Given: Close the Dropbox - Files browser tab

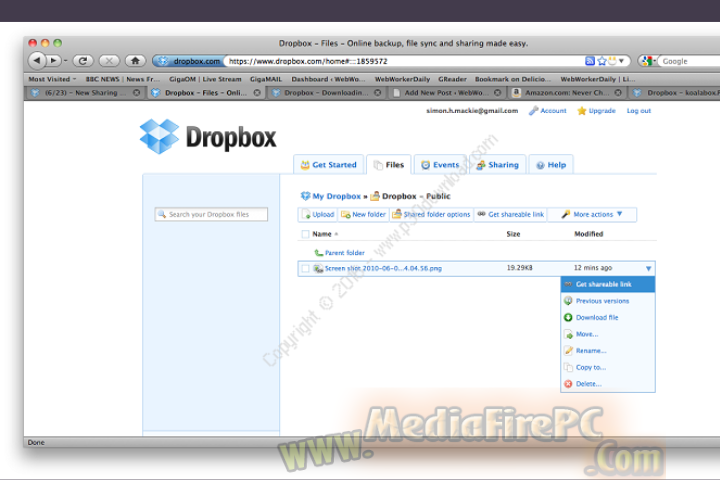Looking at the screenshot, I should point(257,93).
